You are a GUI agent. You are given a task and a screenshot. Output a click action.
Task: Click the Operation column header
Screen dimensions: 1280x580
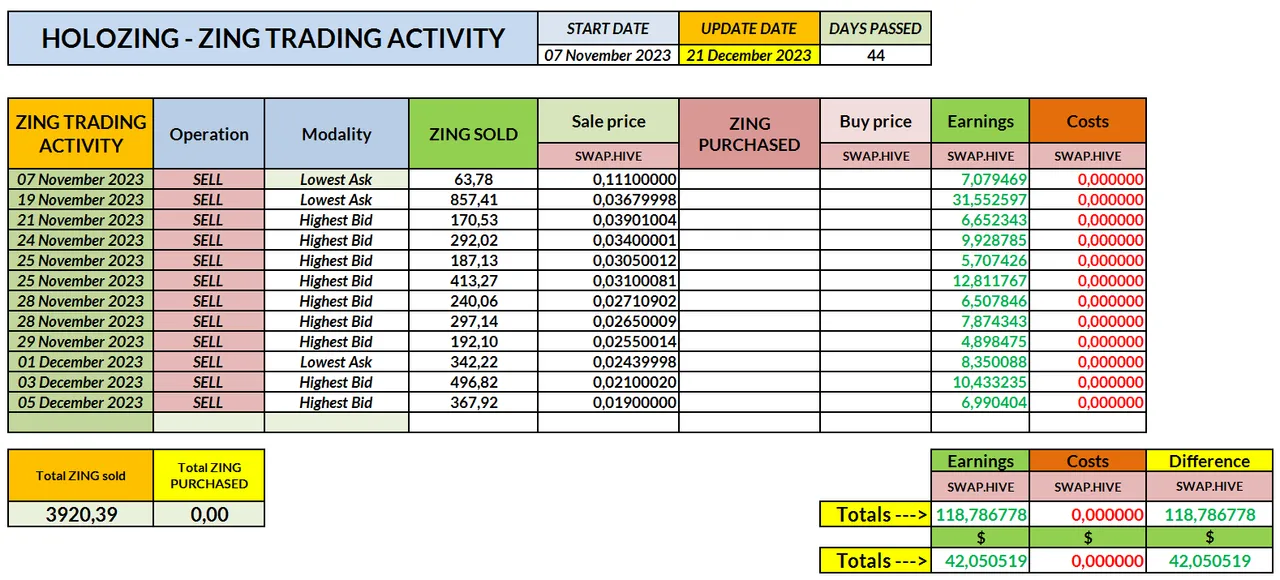(x=209, y=133)
